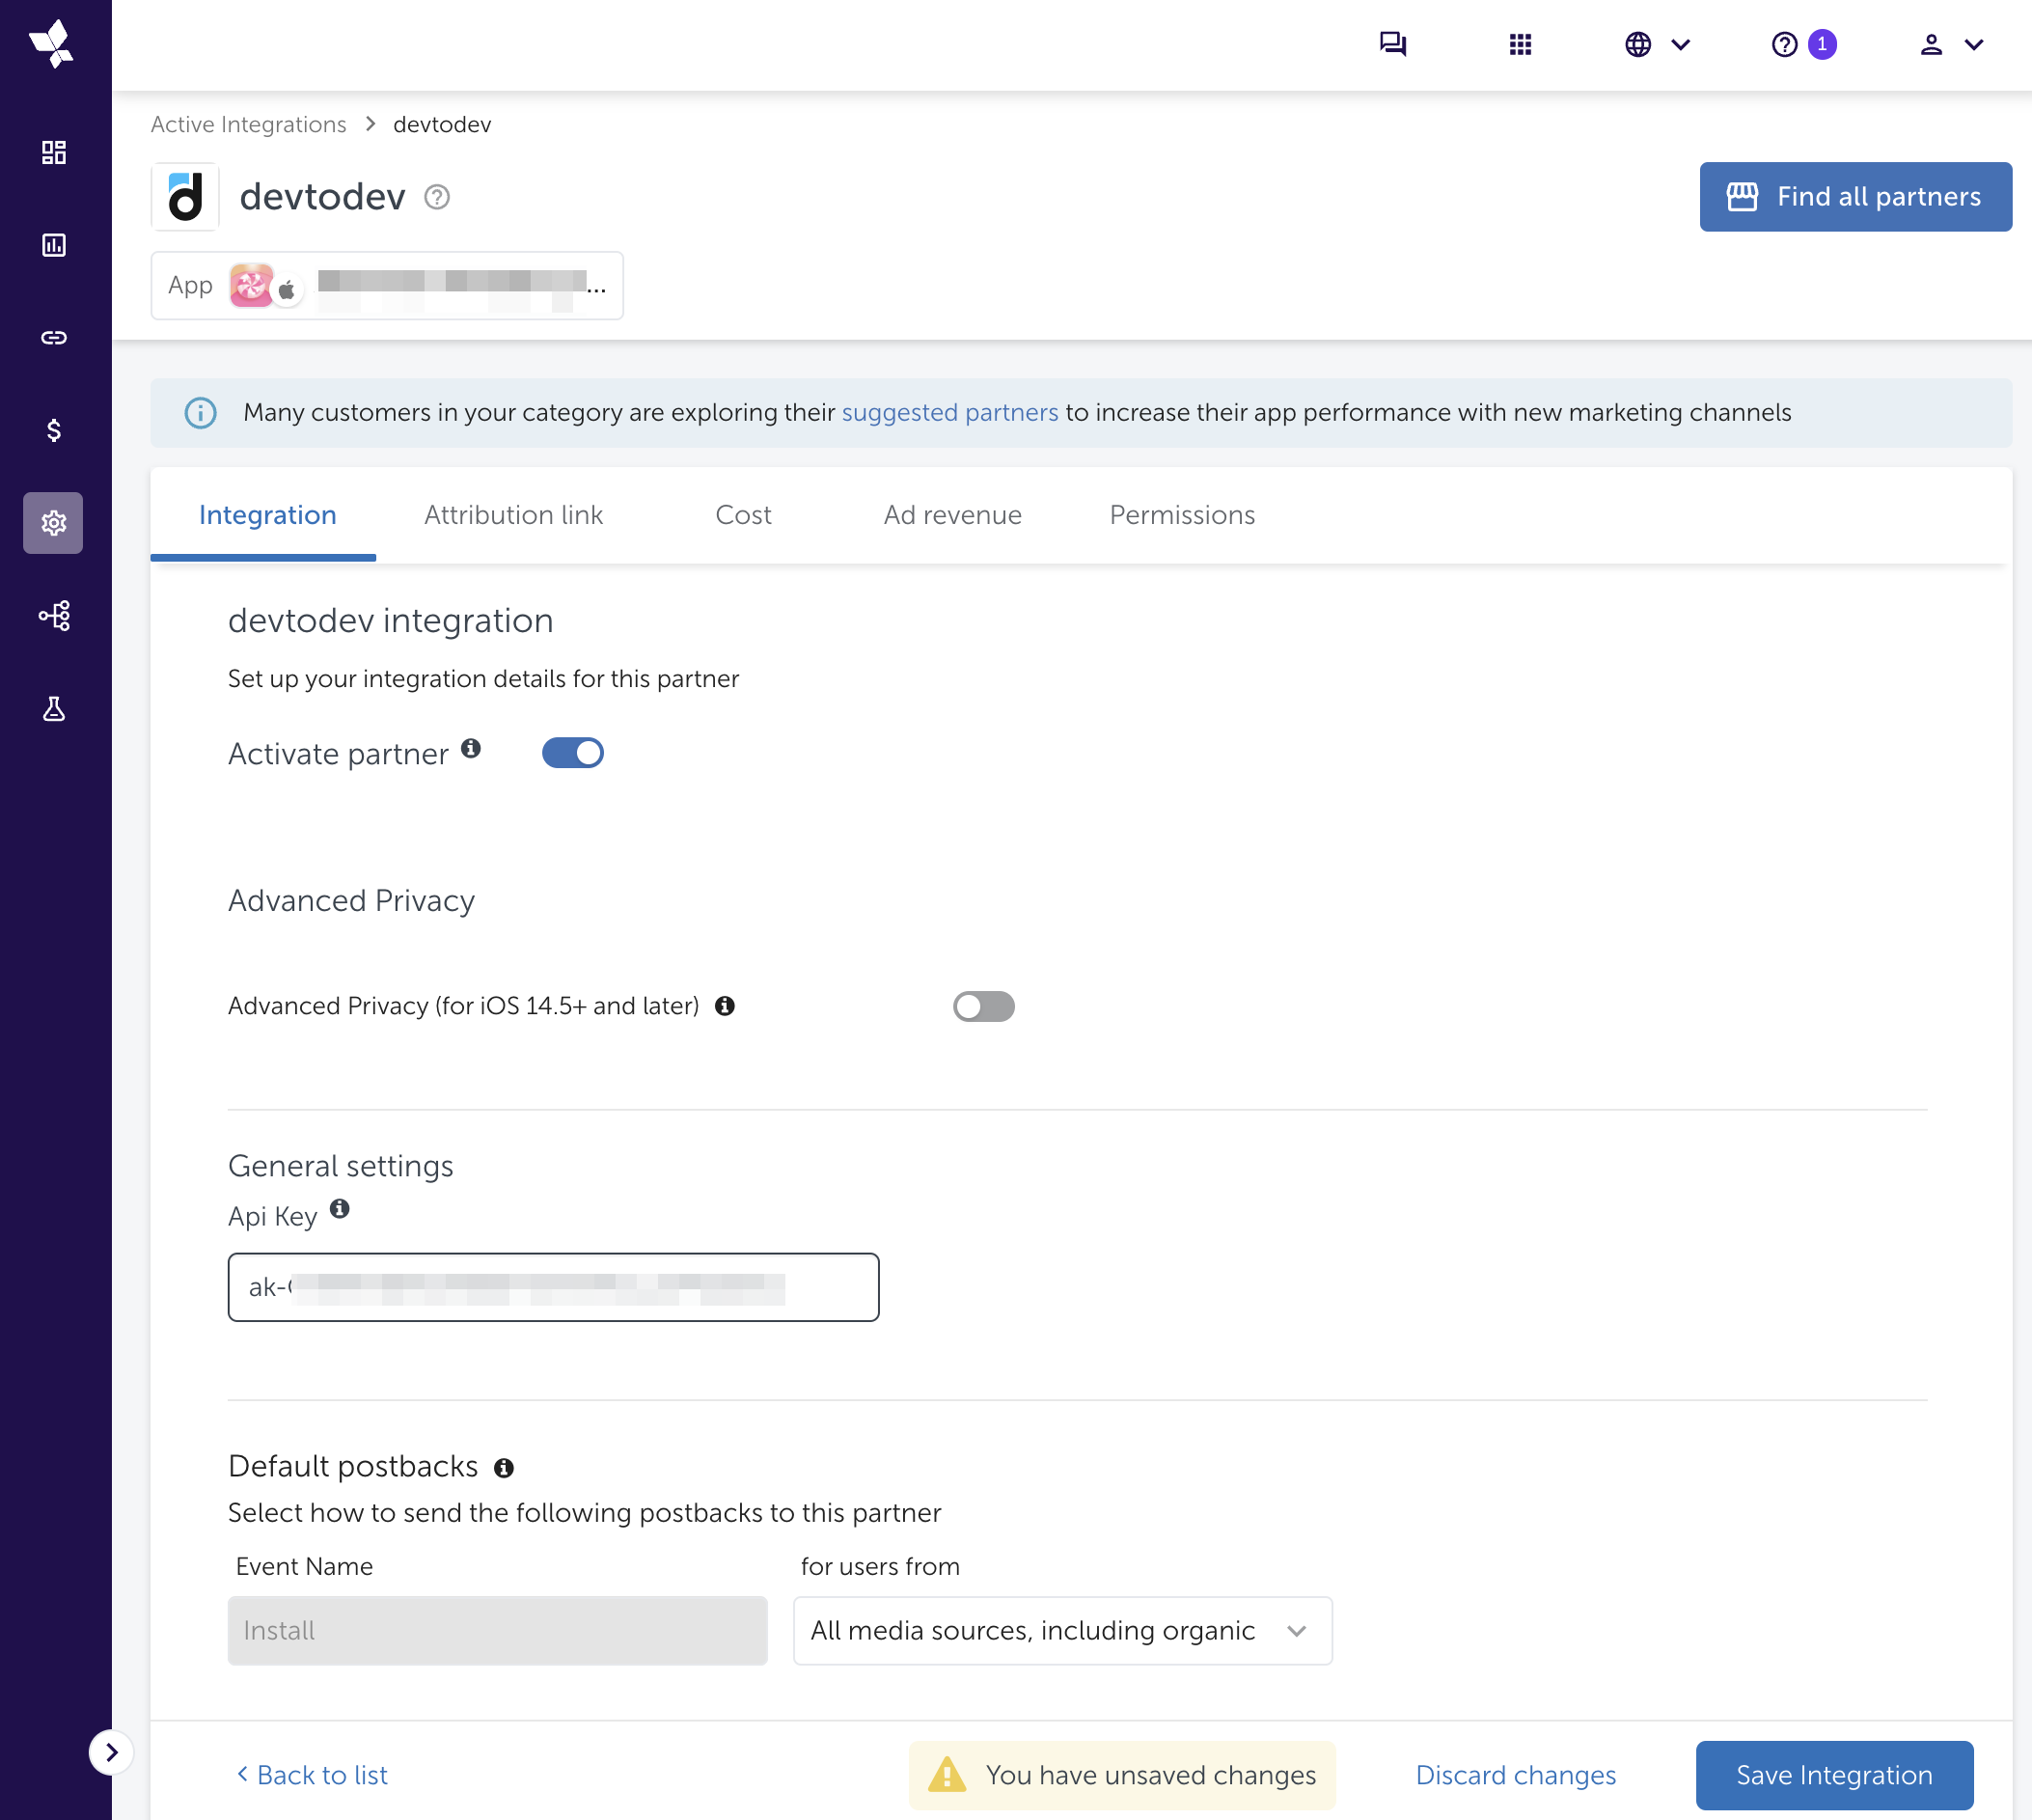
Task: Open the chat messages icon in header
Action: pyautogui.click(x=1392, y=44)
